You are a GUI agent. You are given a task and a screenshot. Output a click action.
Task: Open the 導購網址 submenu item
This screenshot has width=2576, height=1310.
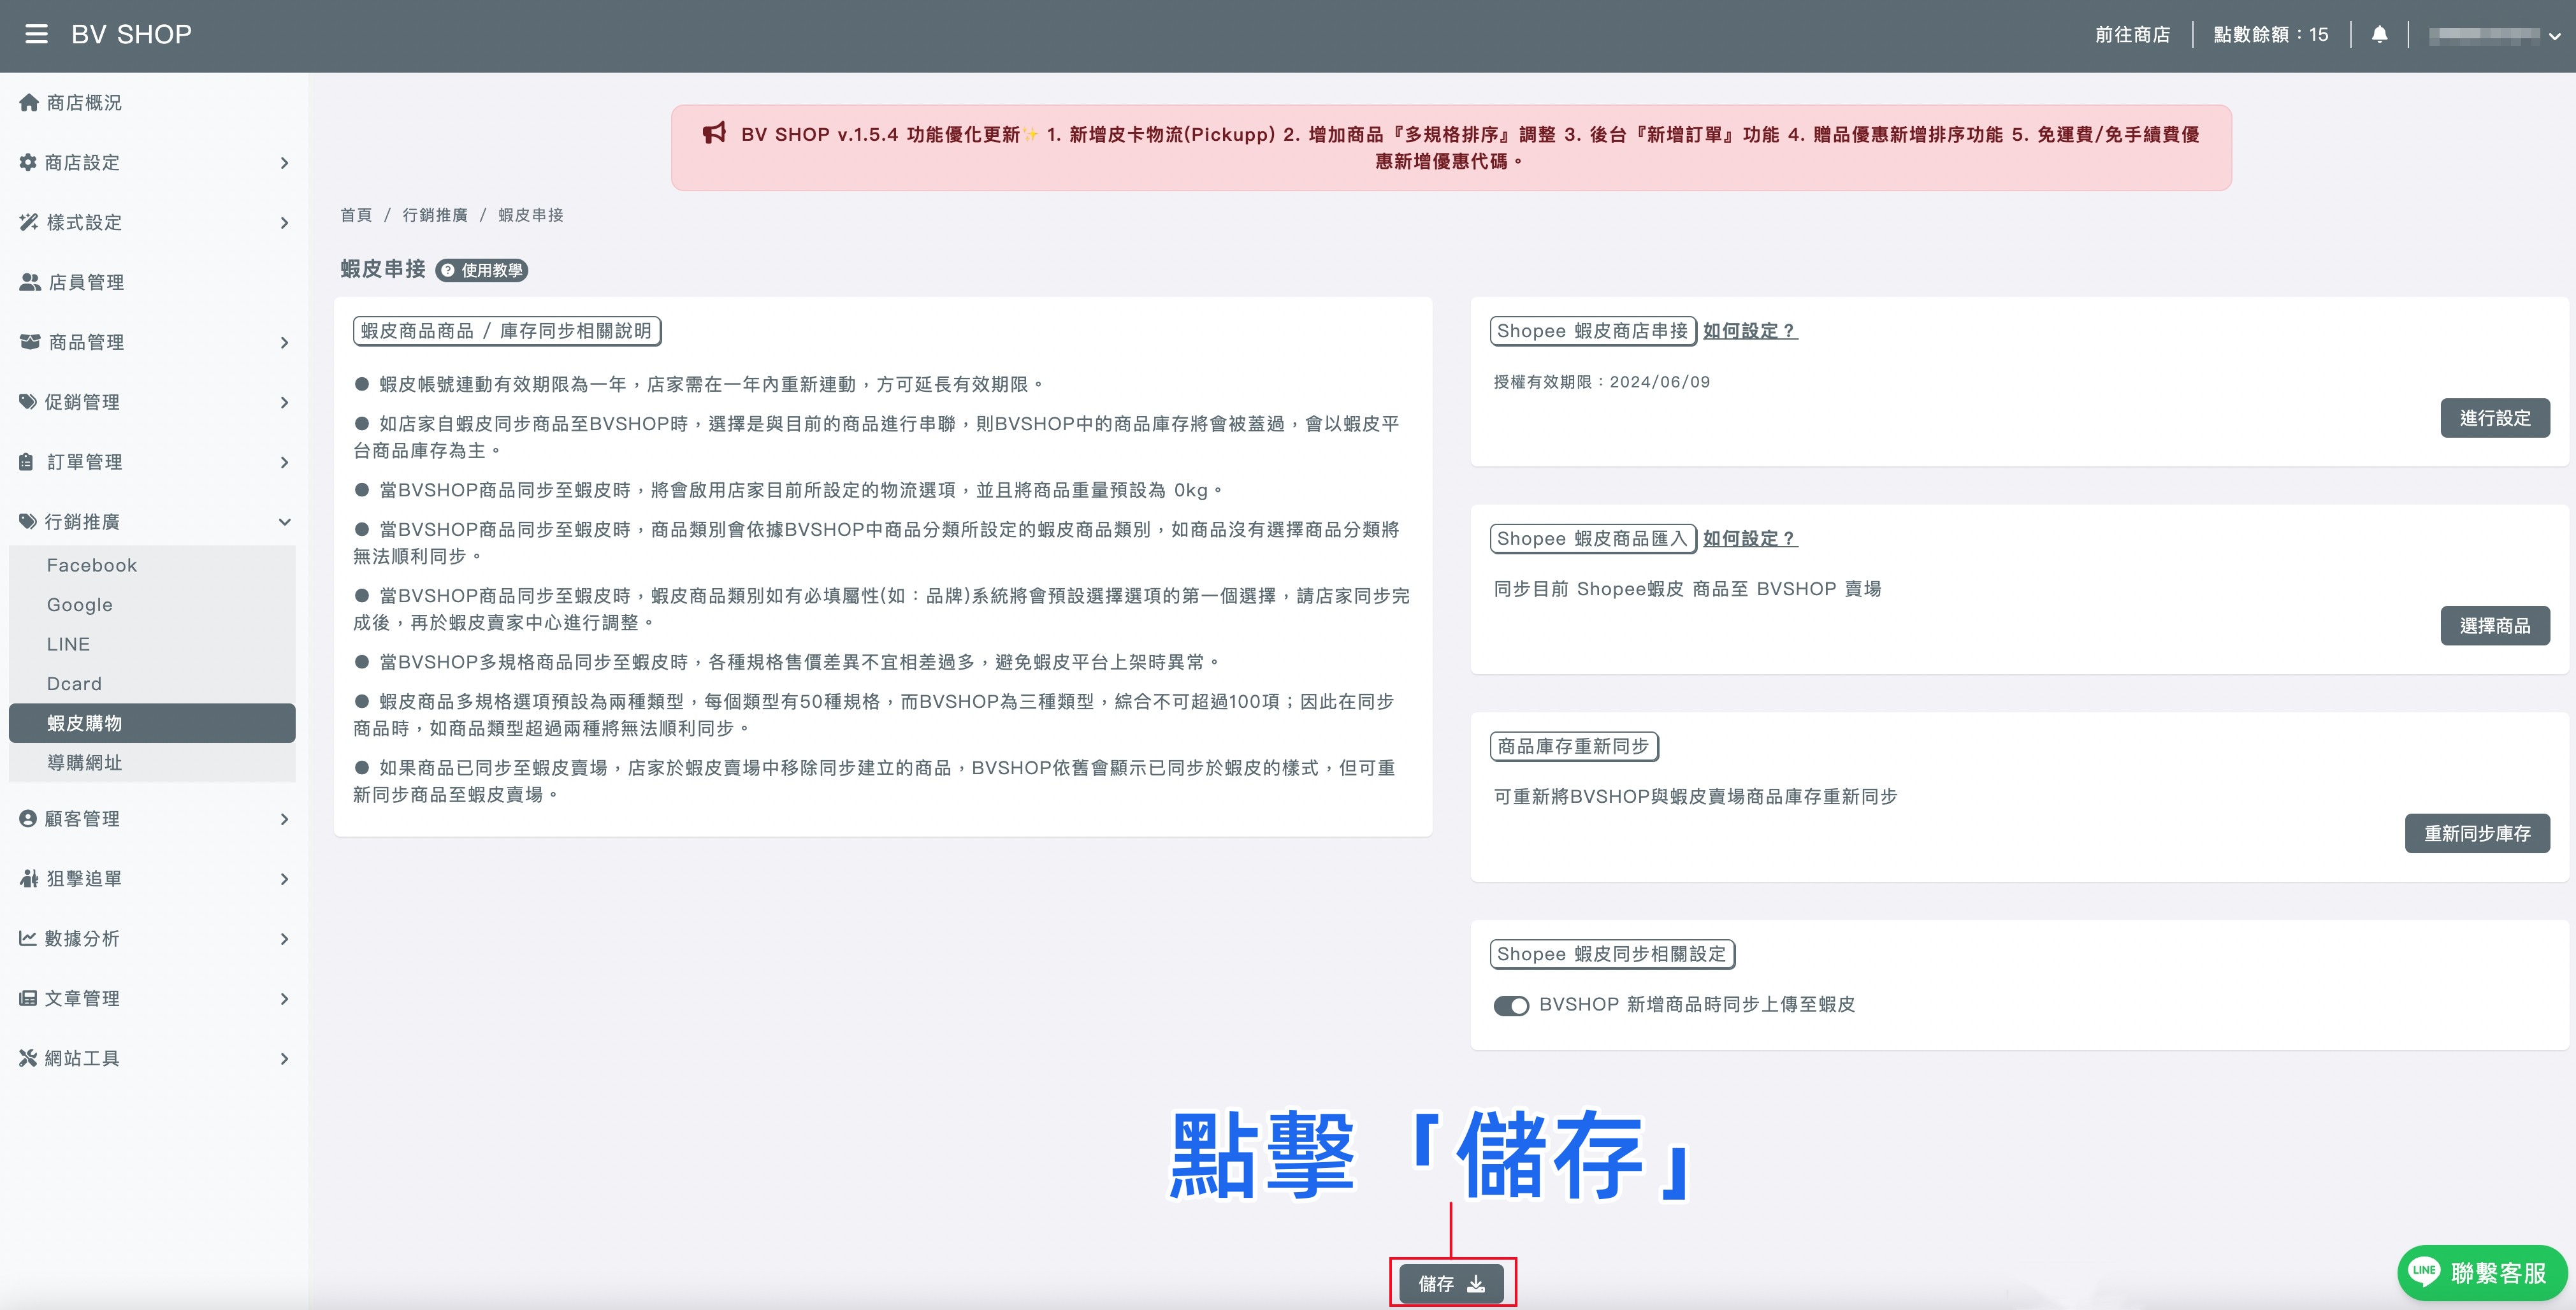(152, 762)
